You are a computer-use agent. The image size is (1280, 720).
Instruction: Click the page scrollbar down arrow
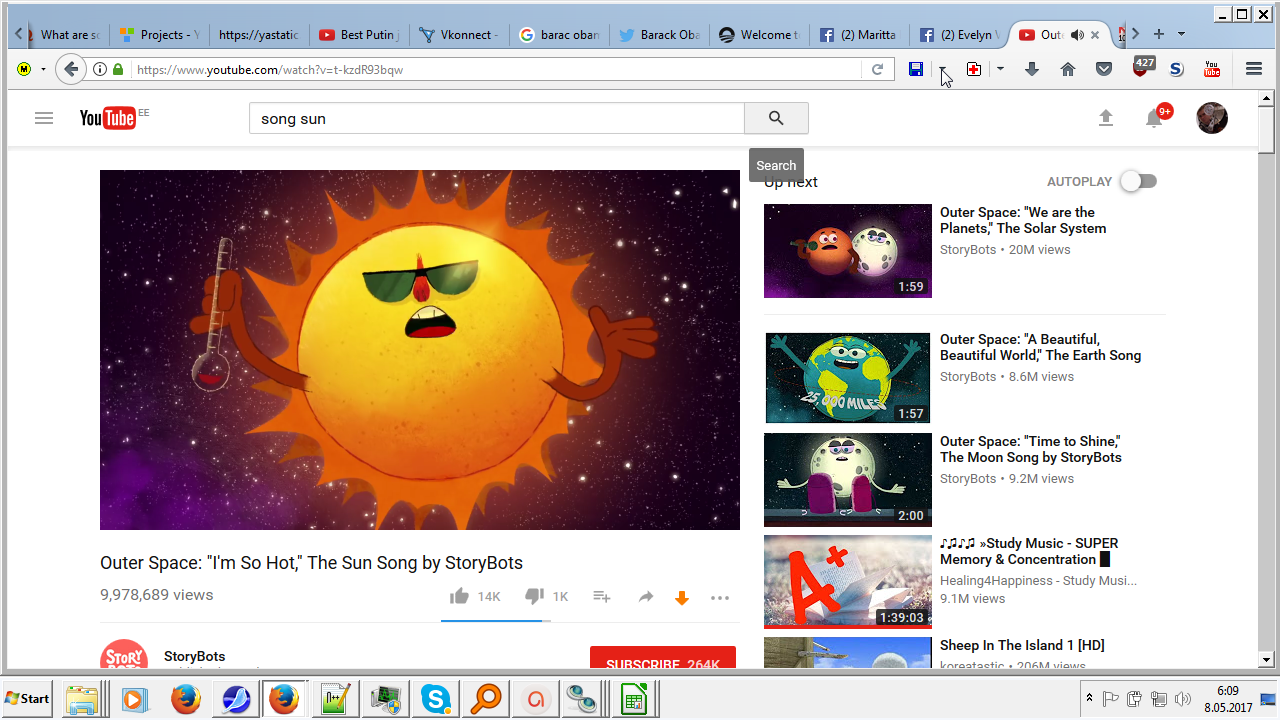tap(1266, 659)
